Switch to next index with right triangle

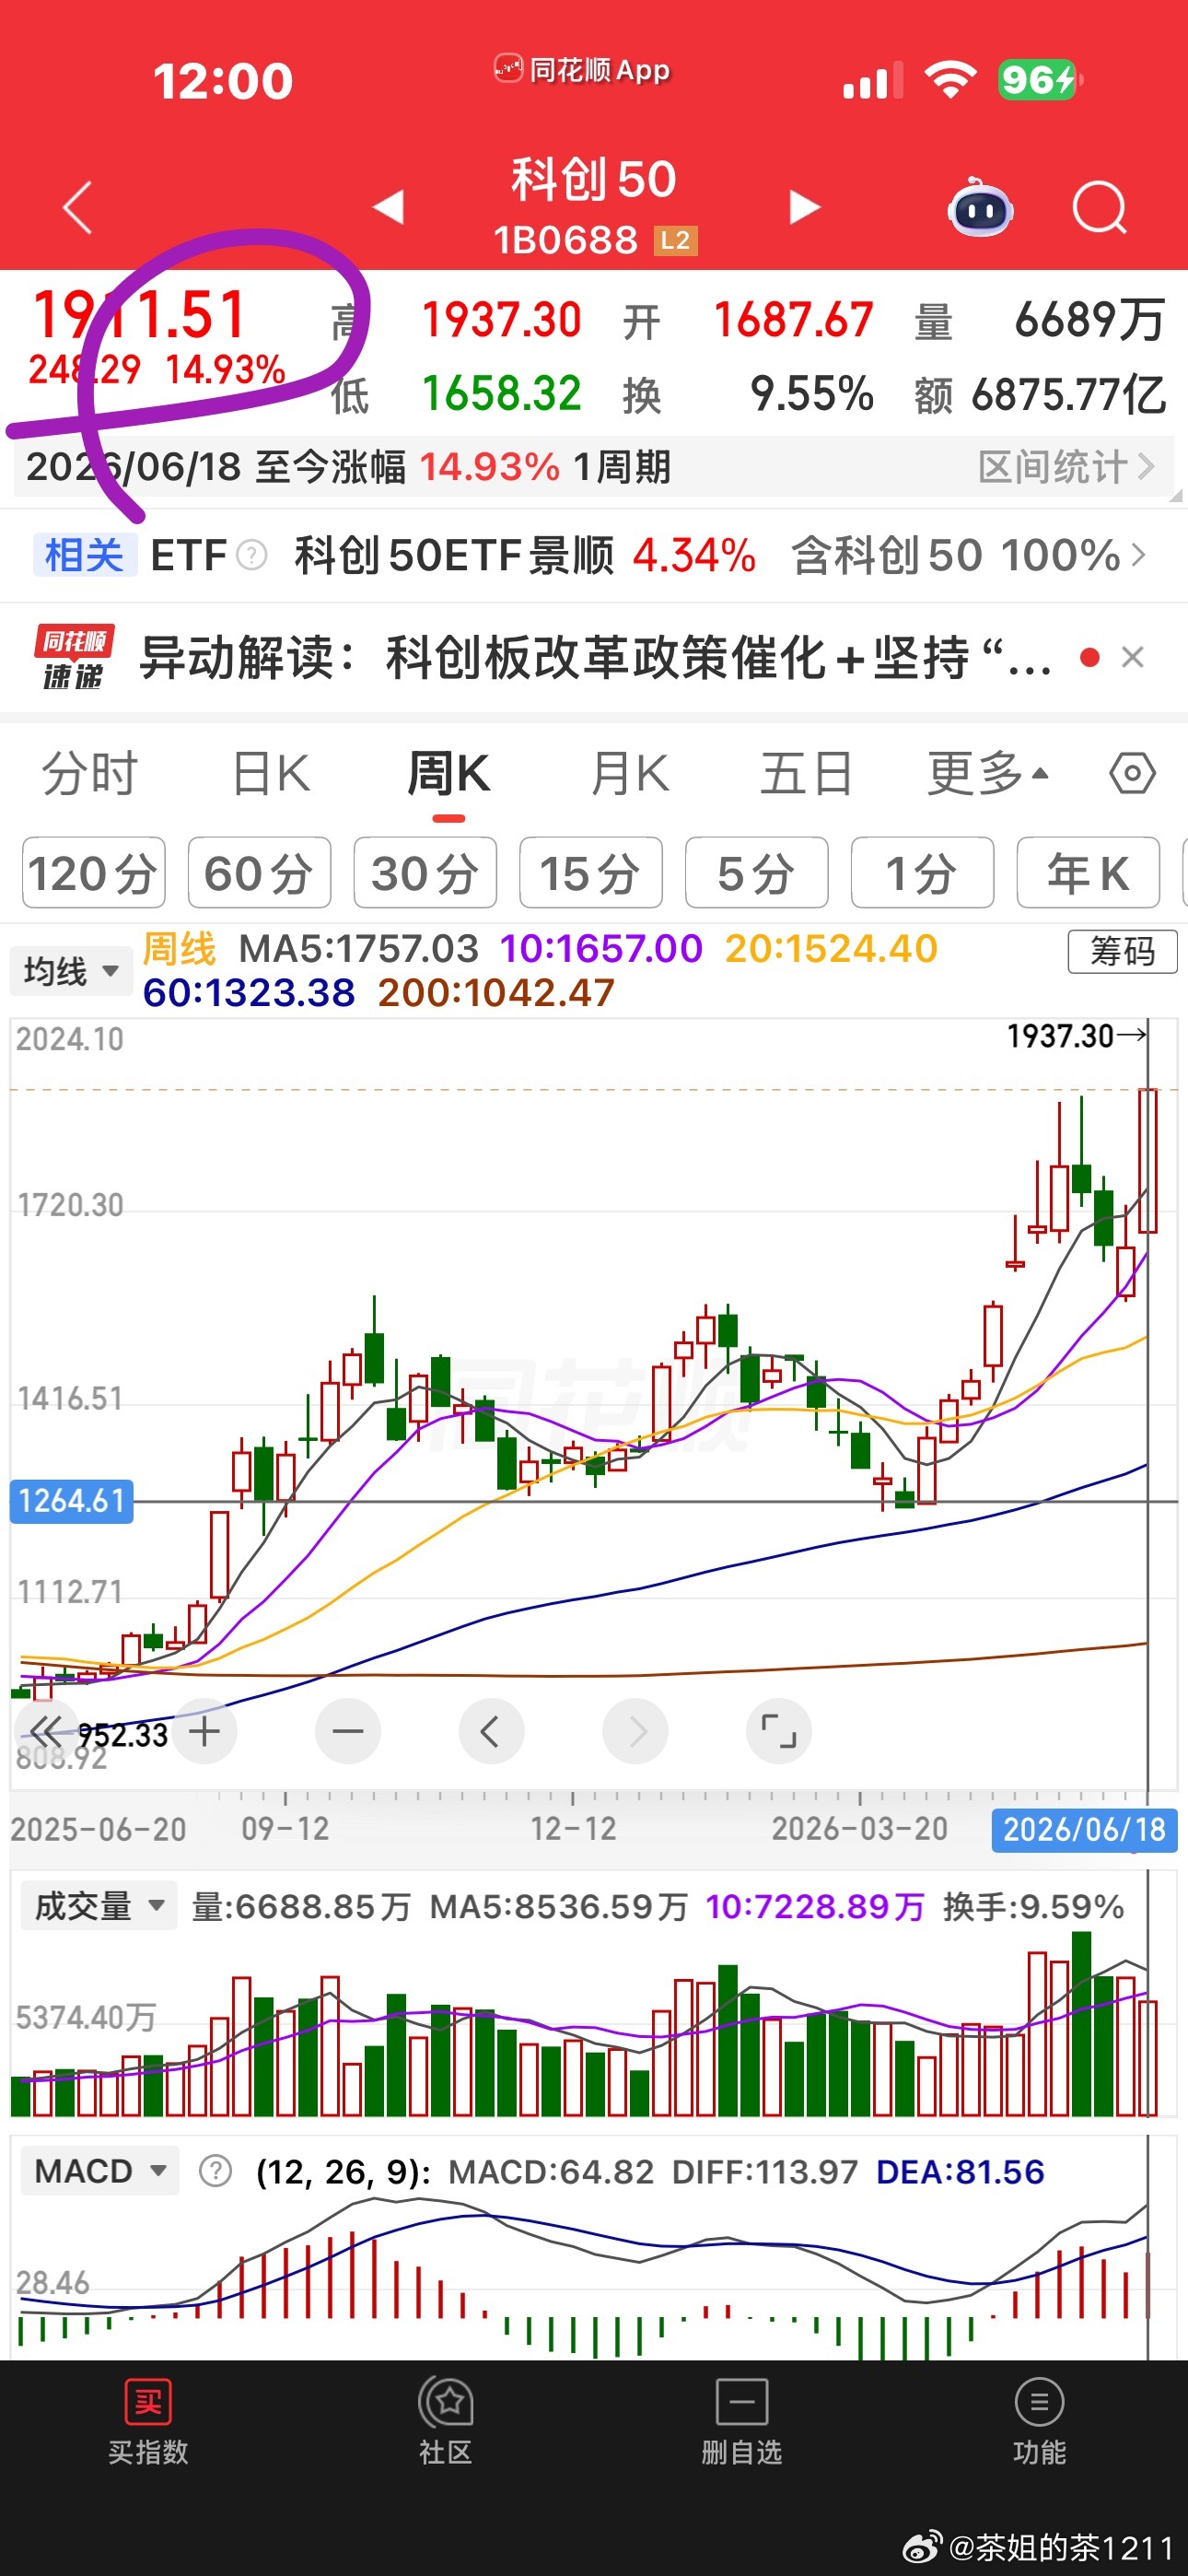tap(804, 207)
